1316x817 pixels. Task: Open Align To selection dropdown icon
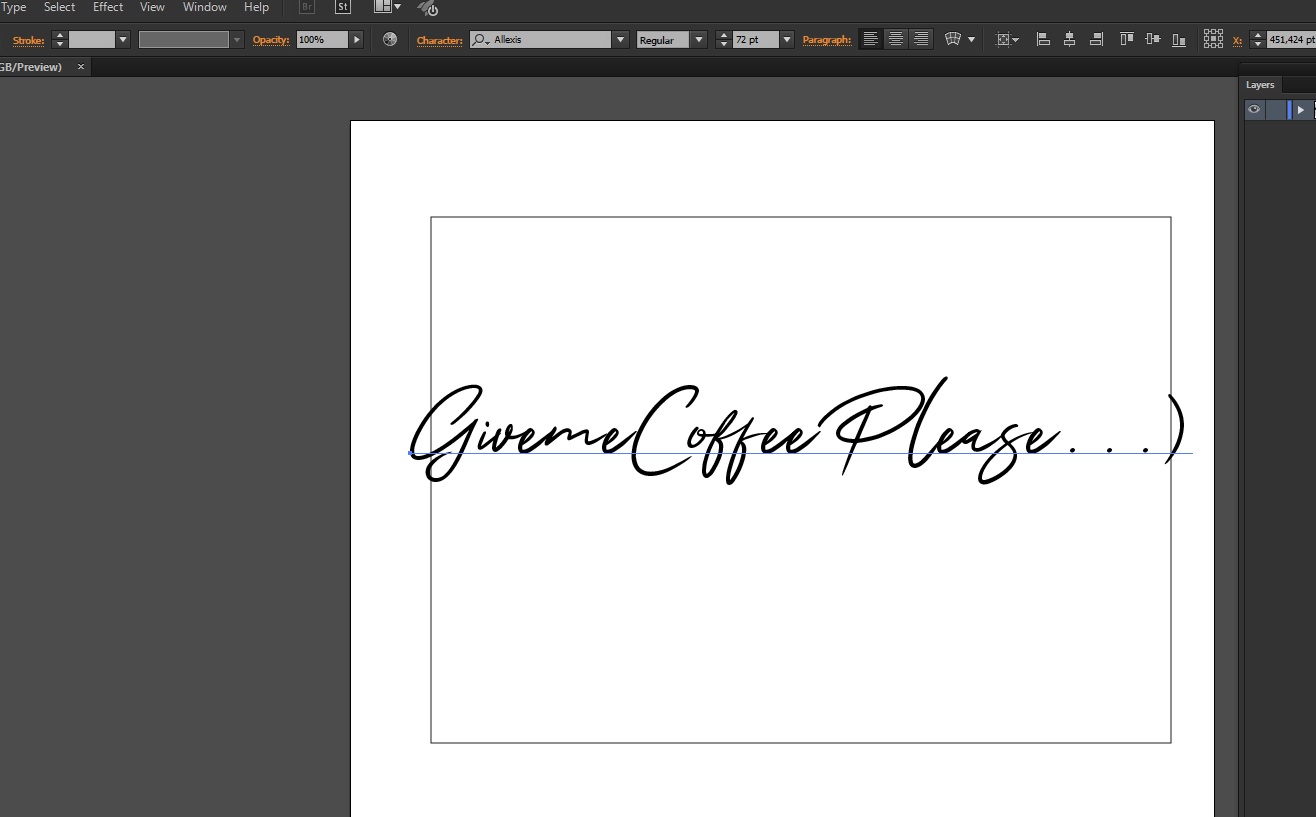(x=1007, y=40)
